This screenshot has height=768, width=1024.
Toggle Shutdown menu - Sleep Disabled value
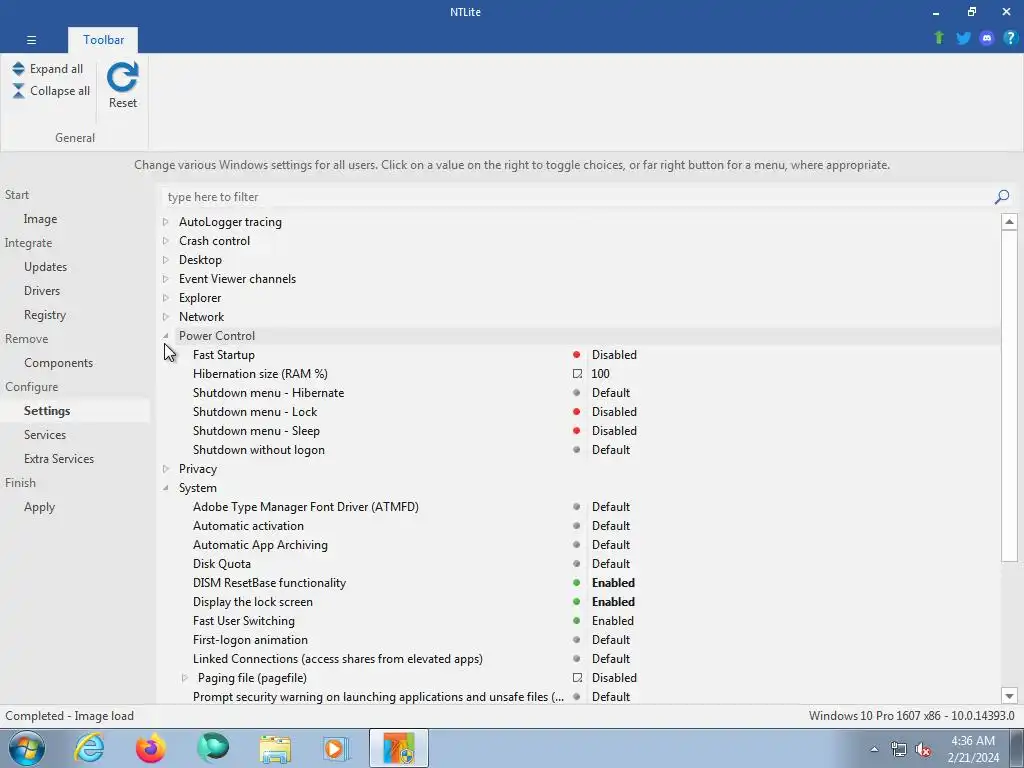point(614,431)
